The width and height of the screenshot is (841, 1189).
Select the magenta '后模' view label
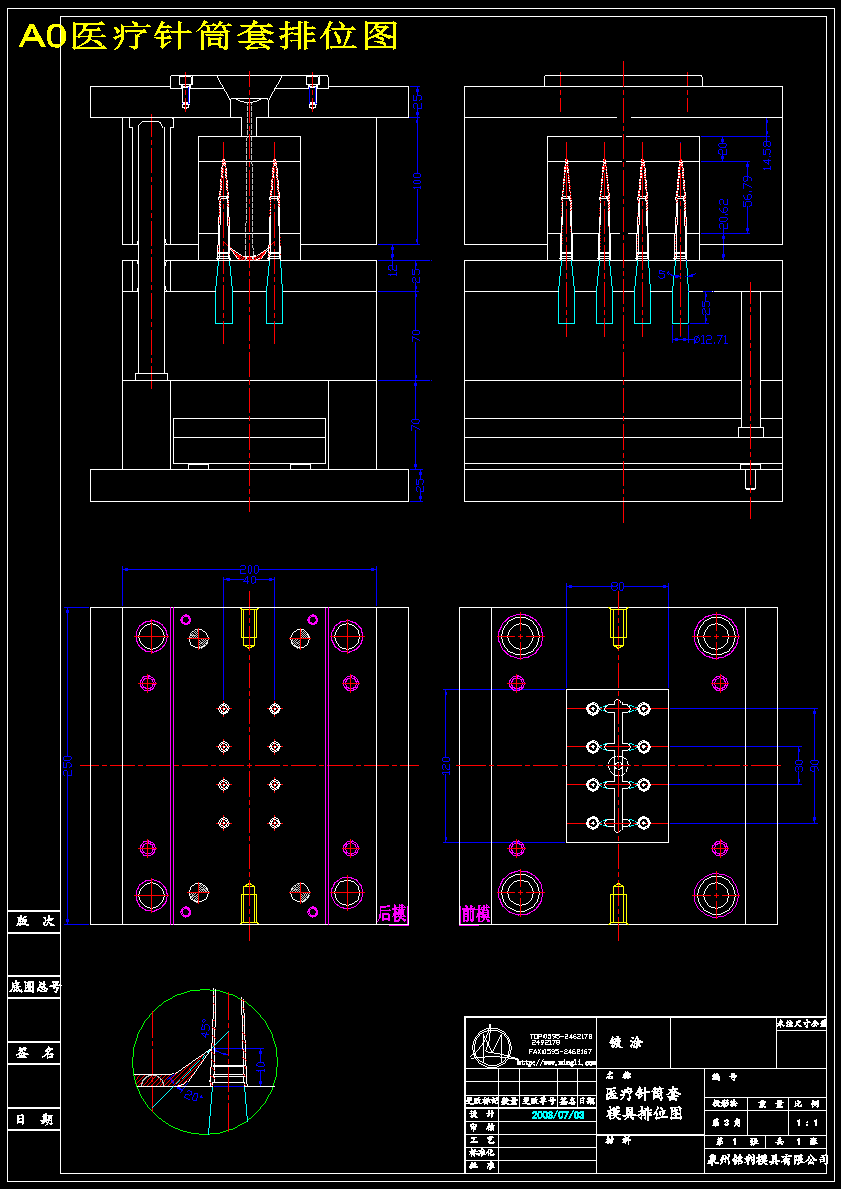coord(392,914)
